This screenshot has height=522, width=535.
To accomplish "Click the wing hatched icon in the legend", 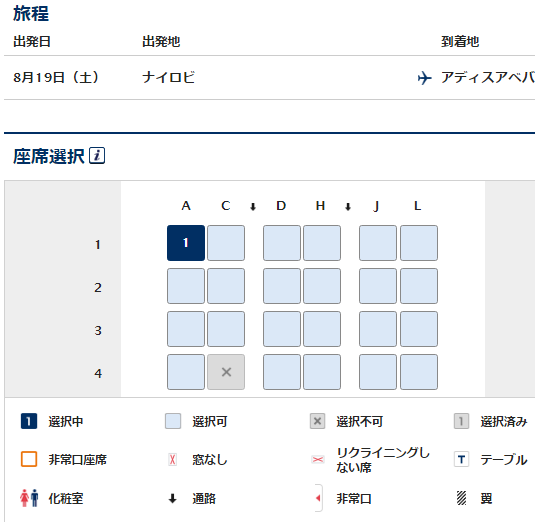I will point(461,498).
